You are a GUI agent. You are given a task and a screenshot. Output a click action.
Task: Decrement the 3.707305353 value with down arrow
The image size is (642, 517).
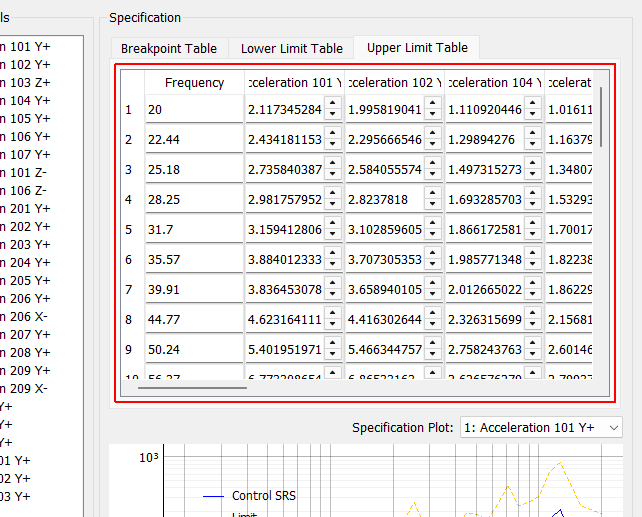pyautogui.click(x=433, y=264)
